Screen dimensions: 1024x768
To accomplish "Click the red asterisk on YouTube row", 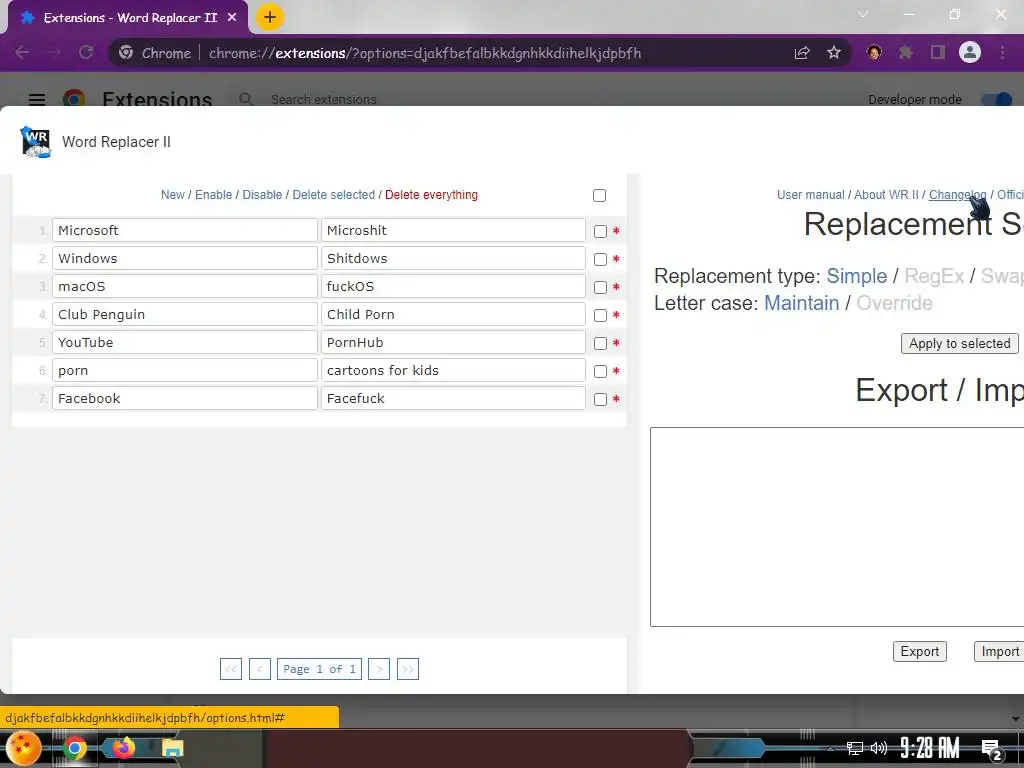I will click(616, 344).
